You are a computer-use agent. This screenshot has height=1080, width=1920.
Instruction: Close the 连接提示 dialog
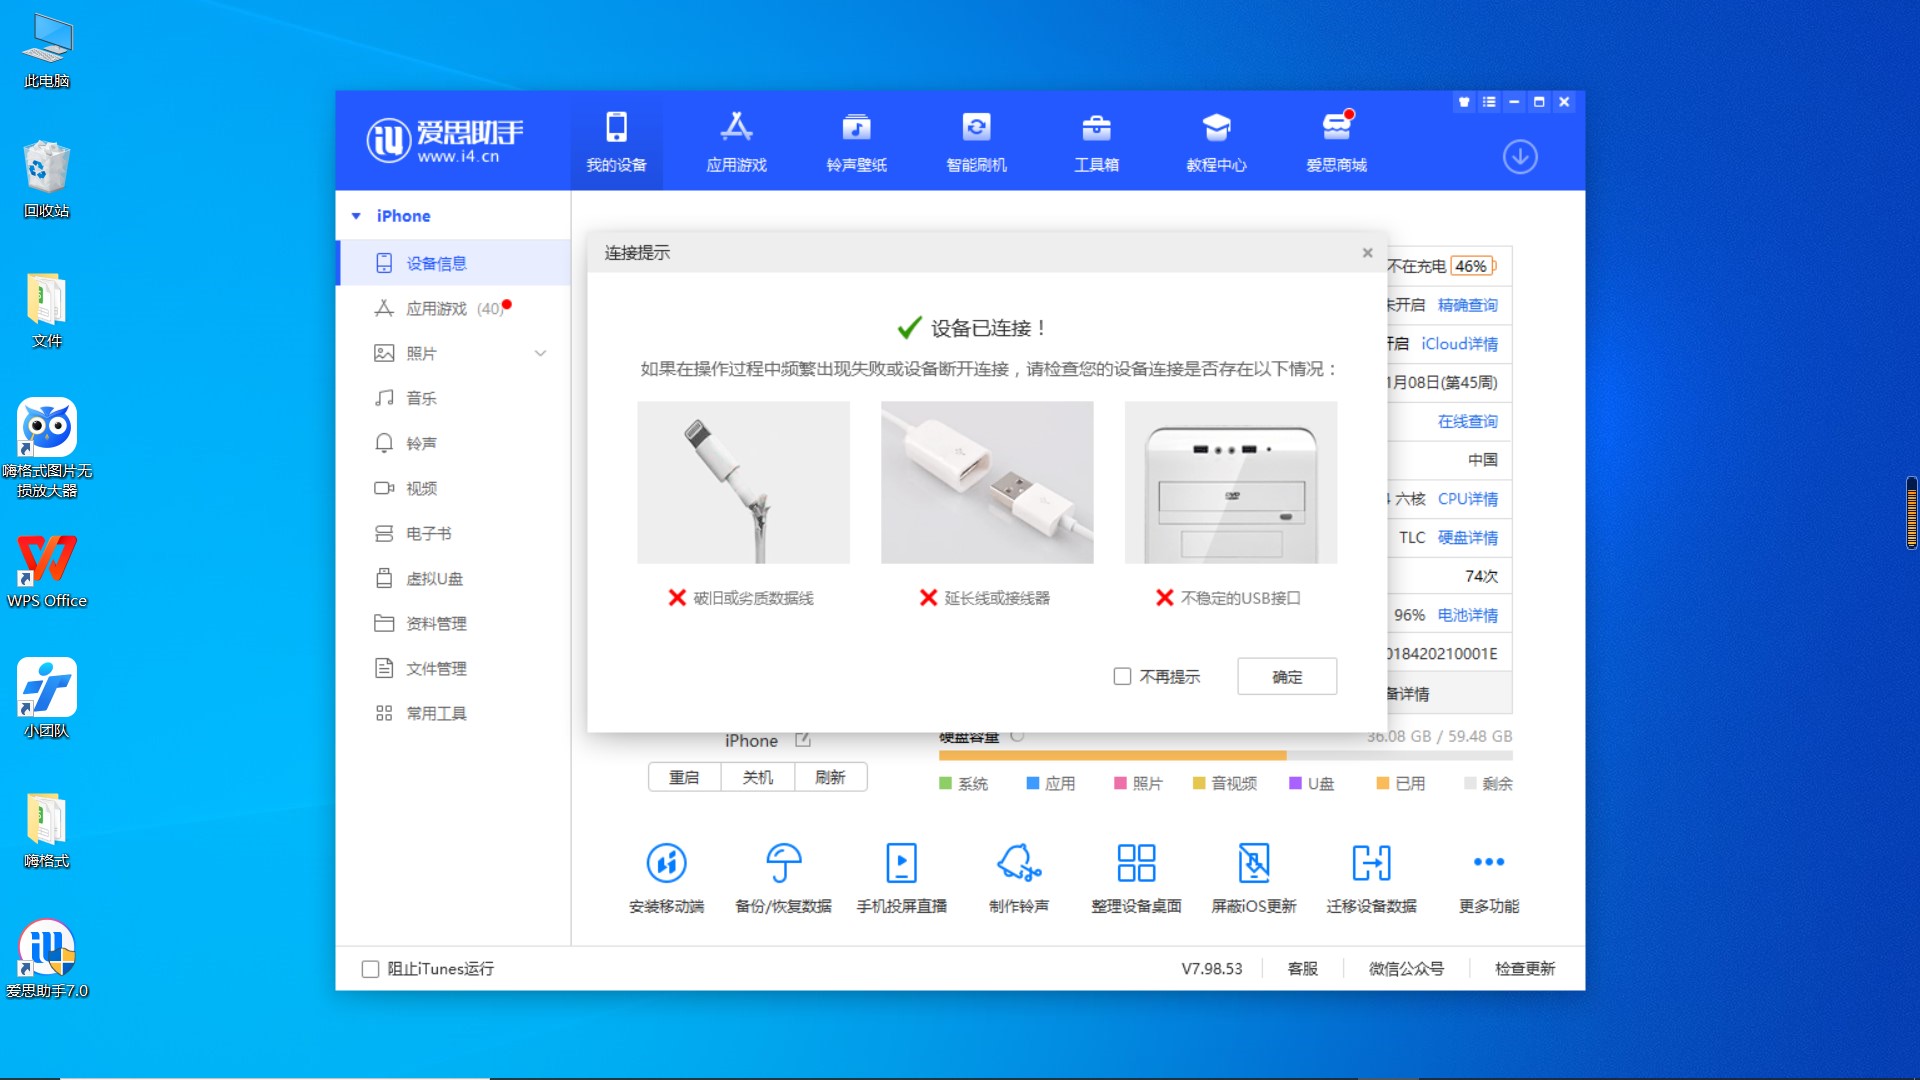(1367, 253)
